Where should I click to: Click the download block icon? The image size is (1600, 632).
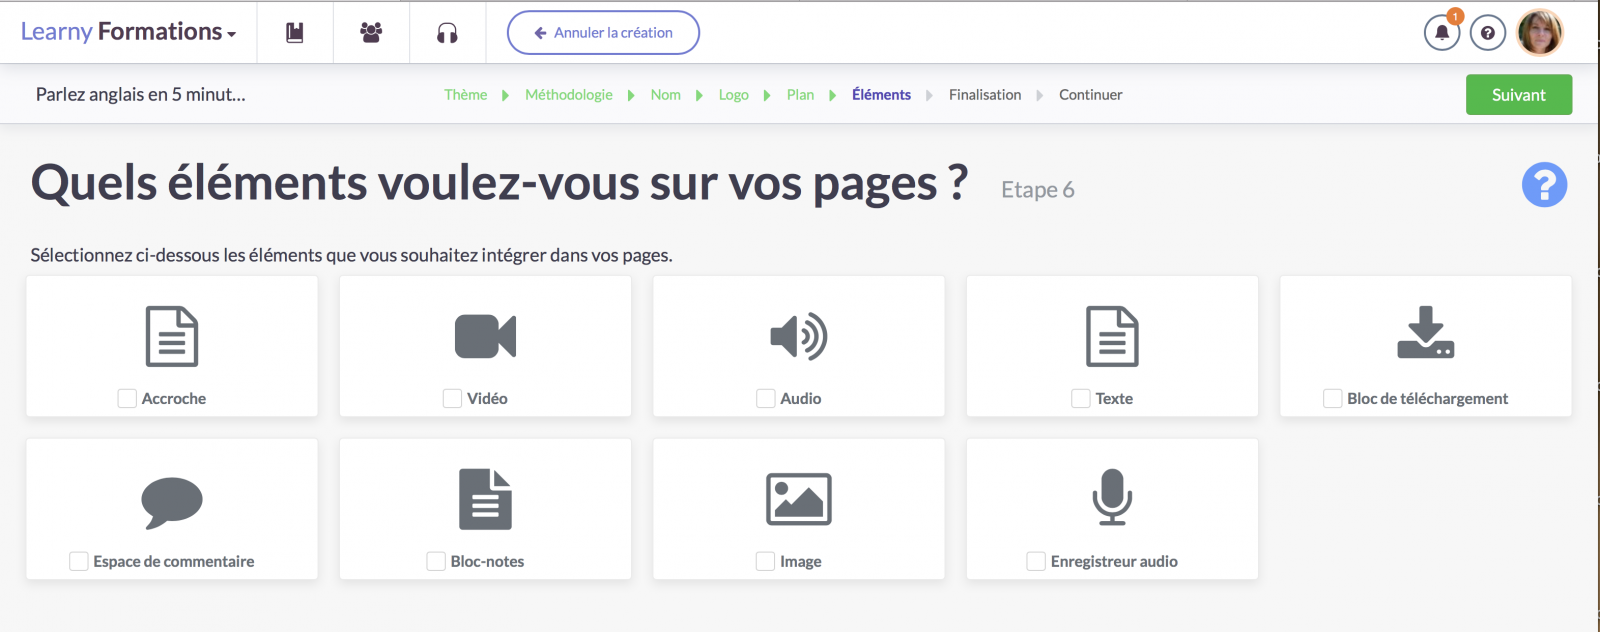[1426, 332]
